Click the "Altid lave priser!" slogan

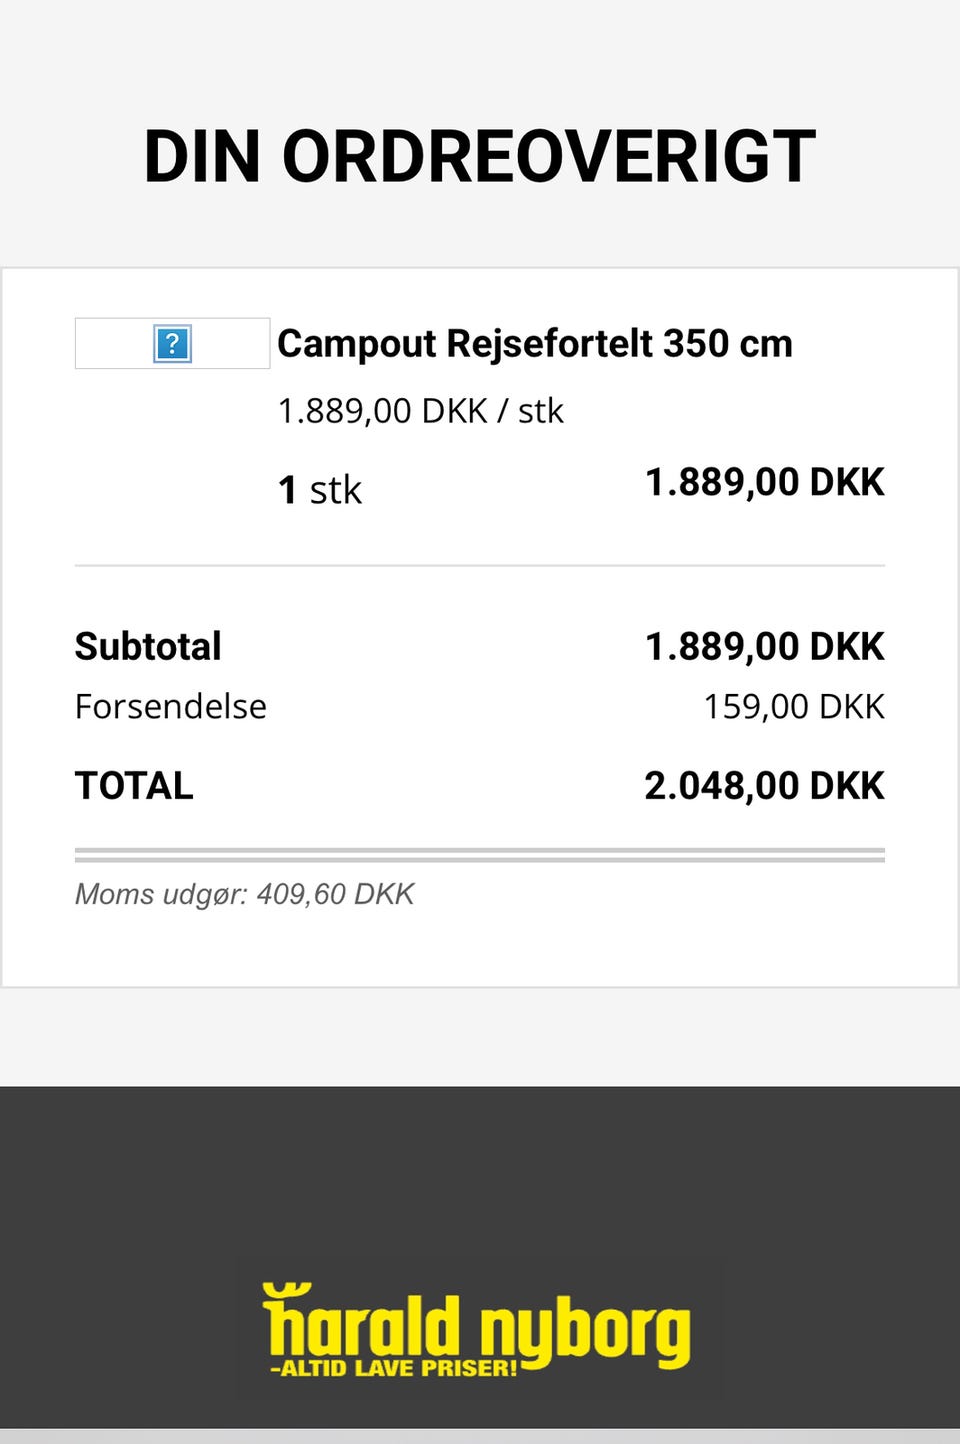pos(393,1368)
